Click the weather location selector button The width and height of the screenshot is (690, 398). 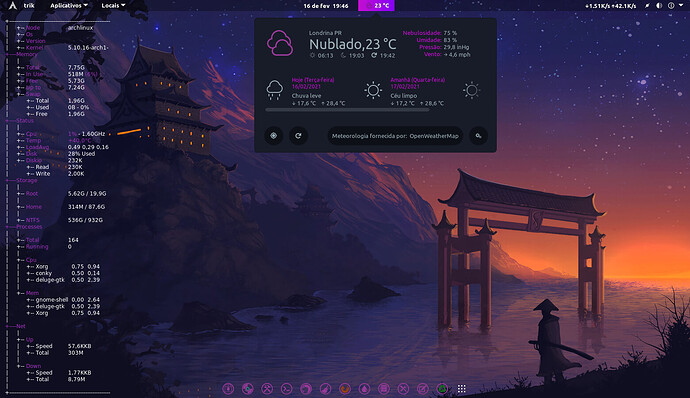[273, 136]
